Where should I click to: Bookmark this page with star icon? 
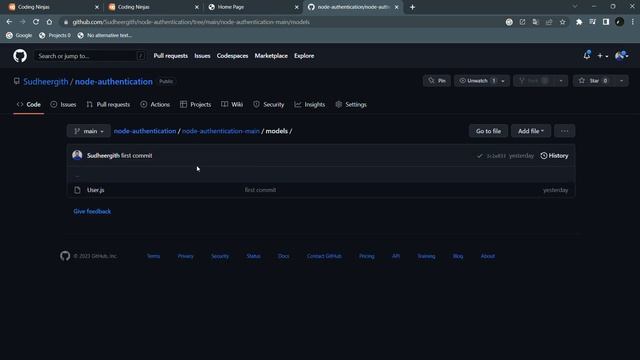563,22
